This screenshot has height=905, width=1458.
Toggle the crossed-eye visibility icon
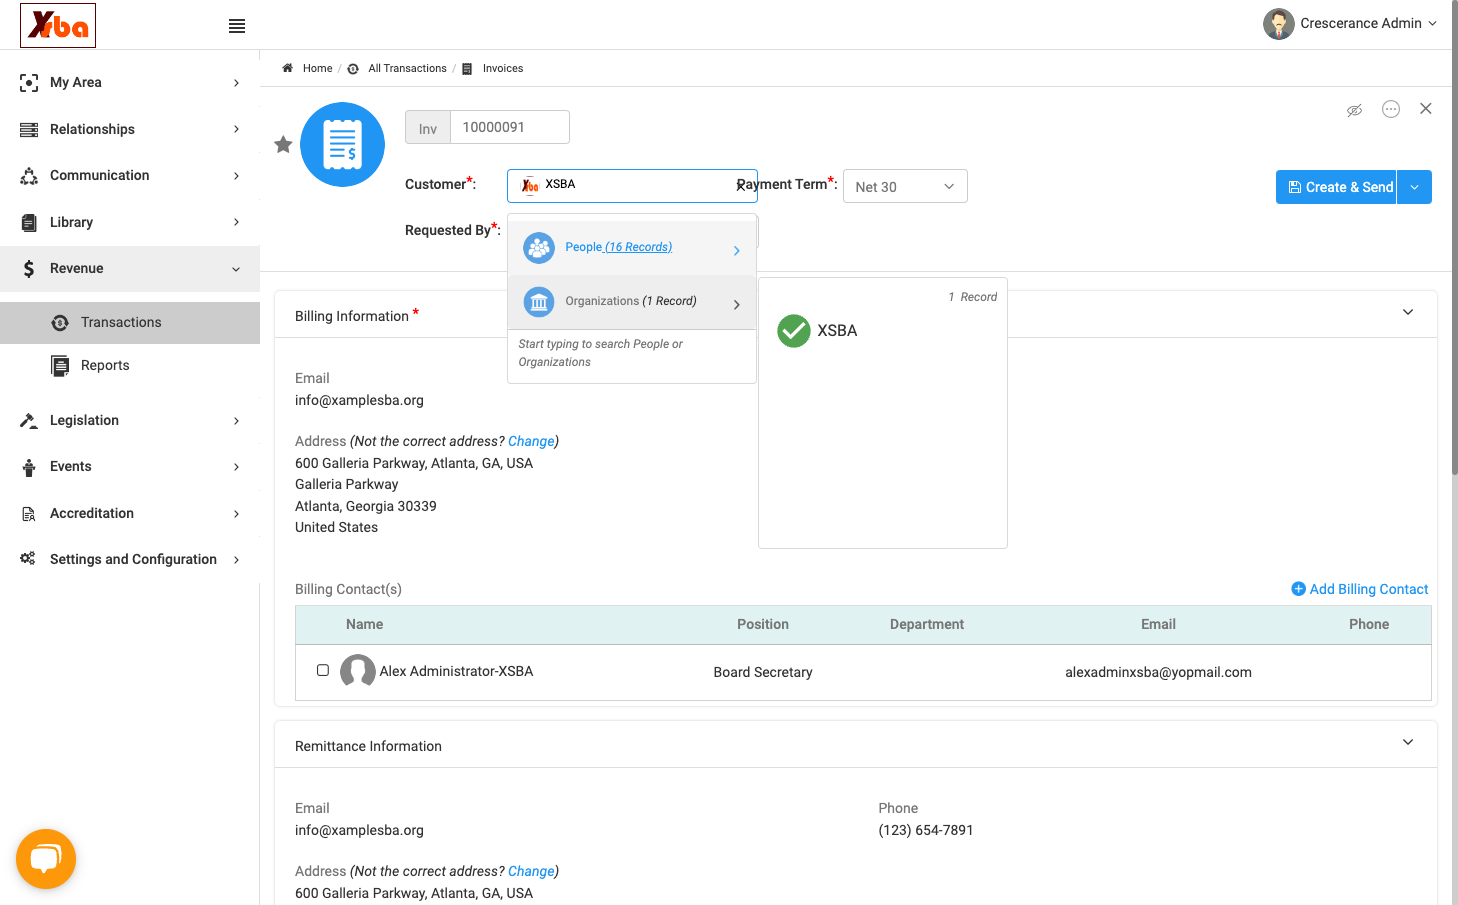tap(1354, 110)
